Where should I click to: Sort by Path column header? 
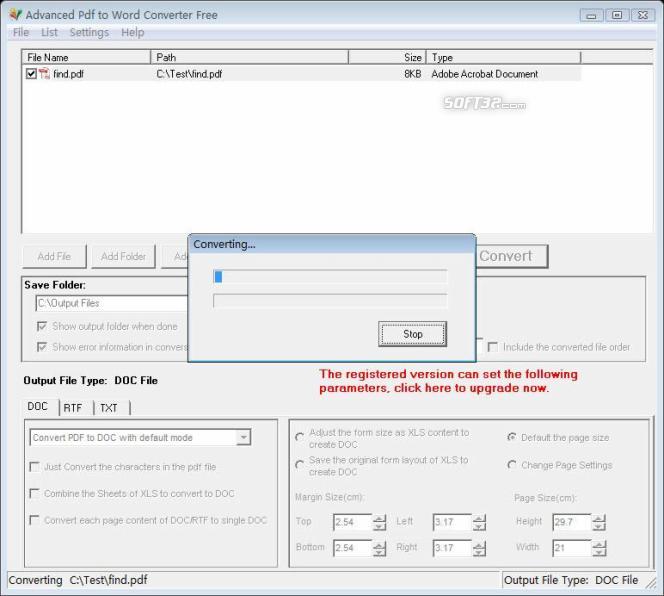249,57
